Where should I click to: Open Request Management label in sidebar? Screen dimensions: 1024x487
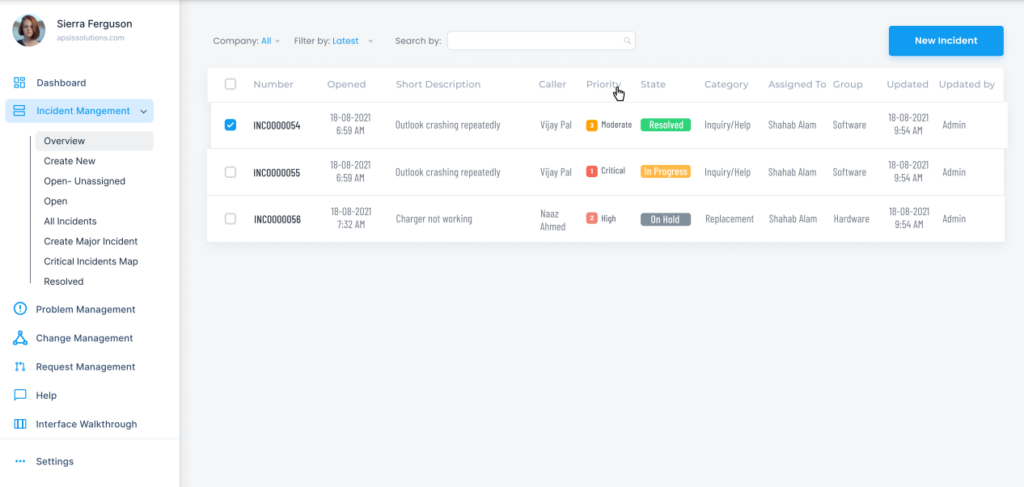(x=86, y=367)
